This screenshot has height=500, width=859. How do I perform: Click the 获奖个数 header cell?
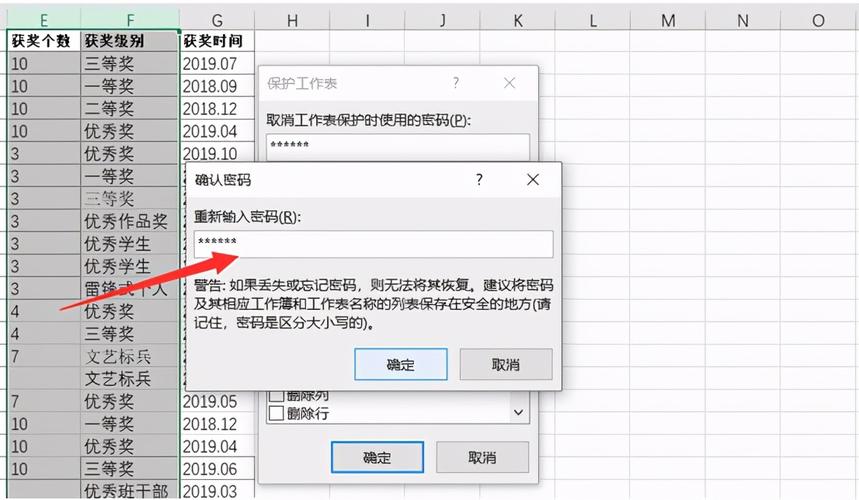[x=44, y=41]
